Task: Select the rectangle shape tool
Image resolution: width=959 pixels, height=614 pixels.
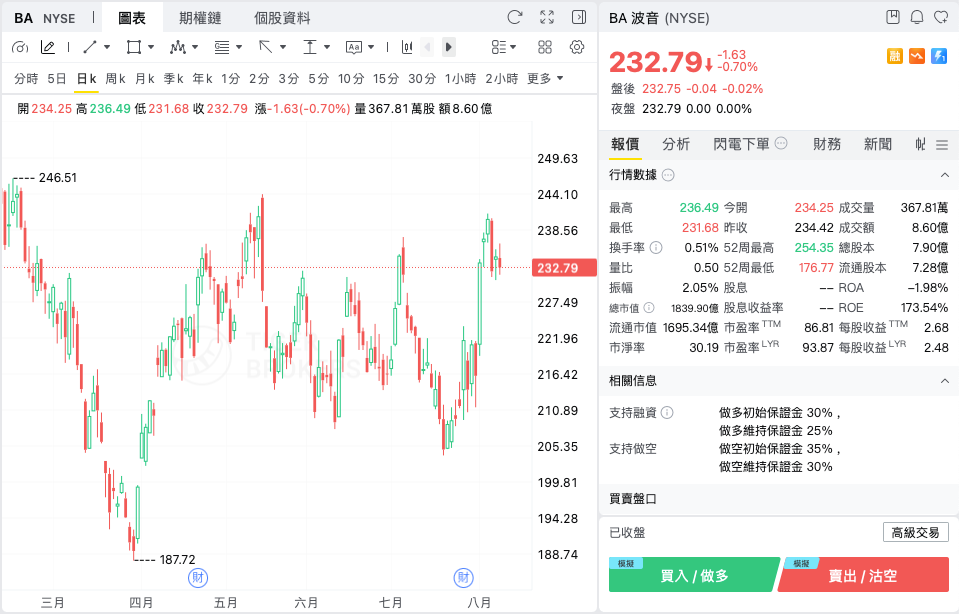Action: 133,47
